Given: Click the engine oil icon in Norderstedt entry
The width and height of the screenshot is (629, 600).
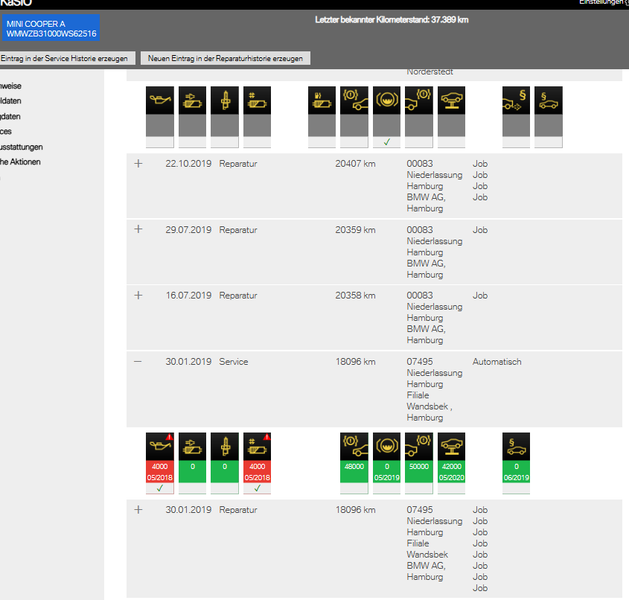Looking at the screenshot, I should (160, 100).
